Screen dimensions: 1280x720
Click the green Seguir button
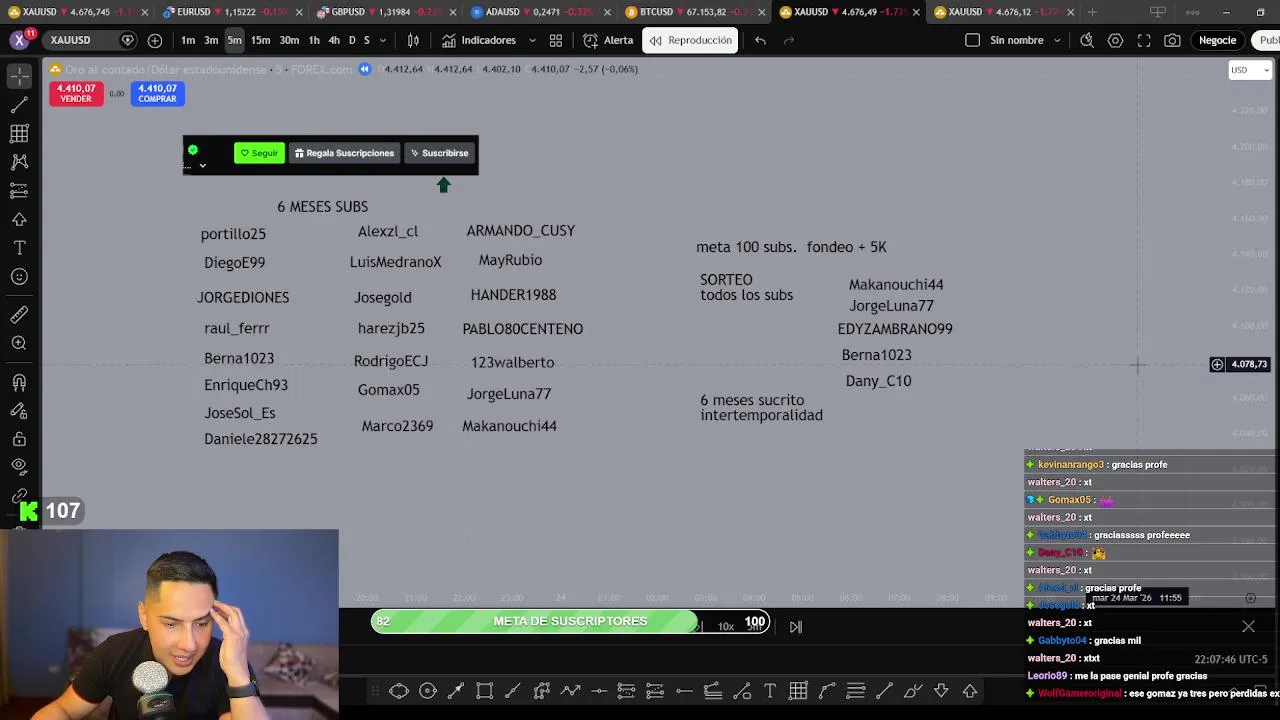(259, 153)
